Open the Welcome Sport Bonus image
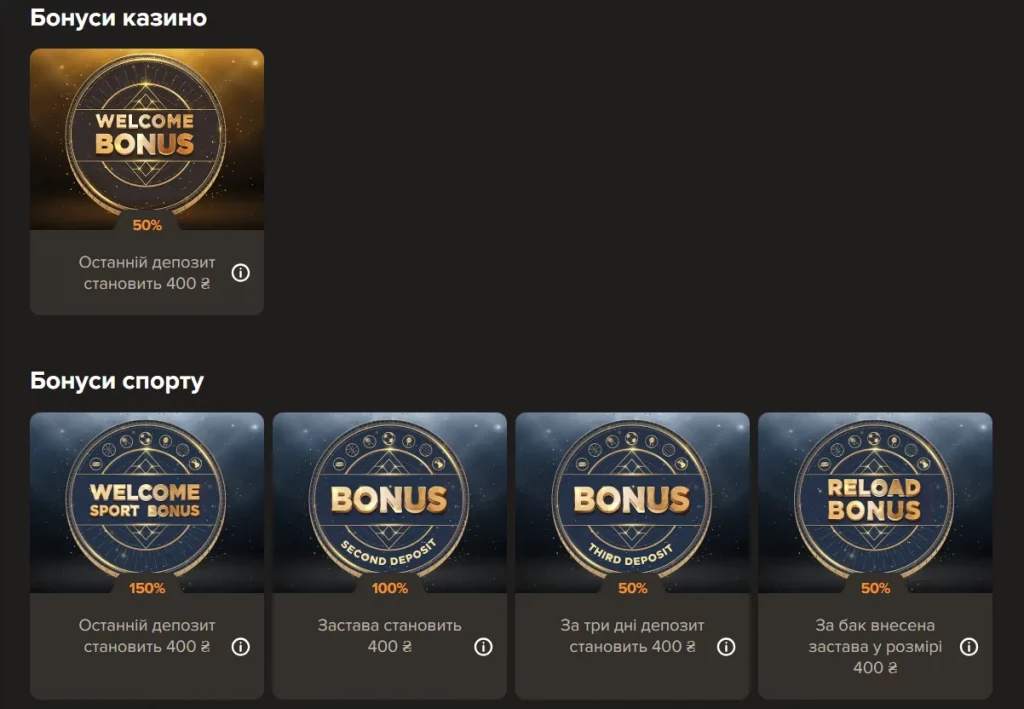 click(147, 502)
